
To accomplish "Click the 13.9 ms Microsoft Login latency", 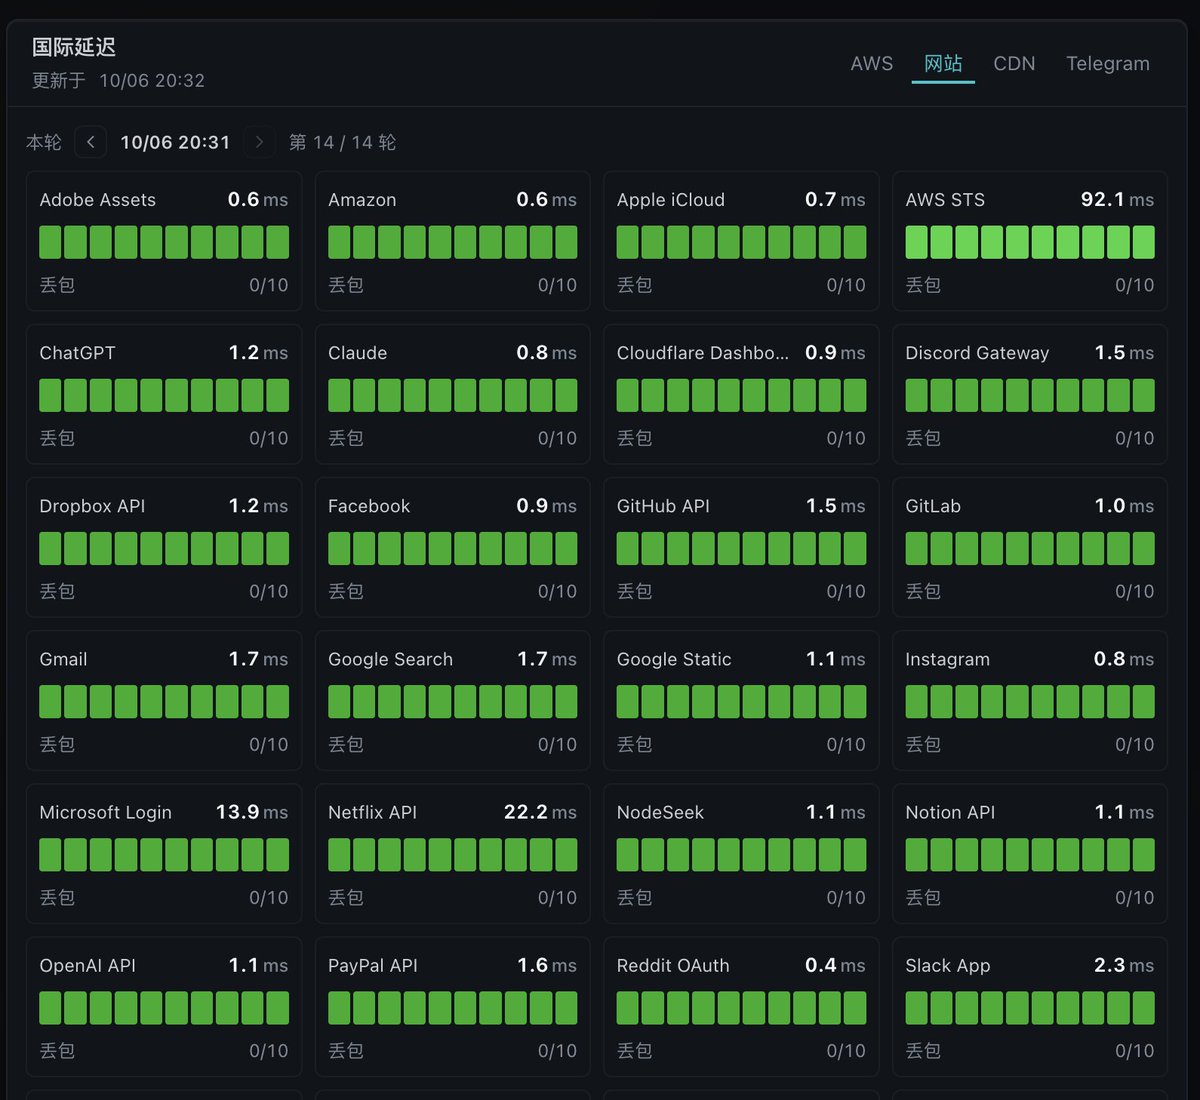I will tap(252, 812).
